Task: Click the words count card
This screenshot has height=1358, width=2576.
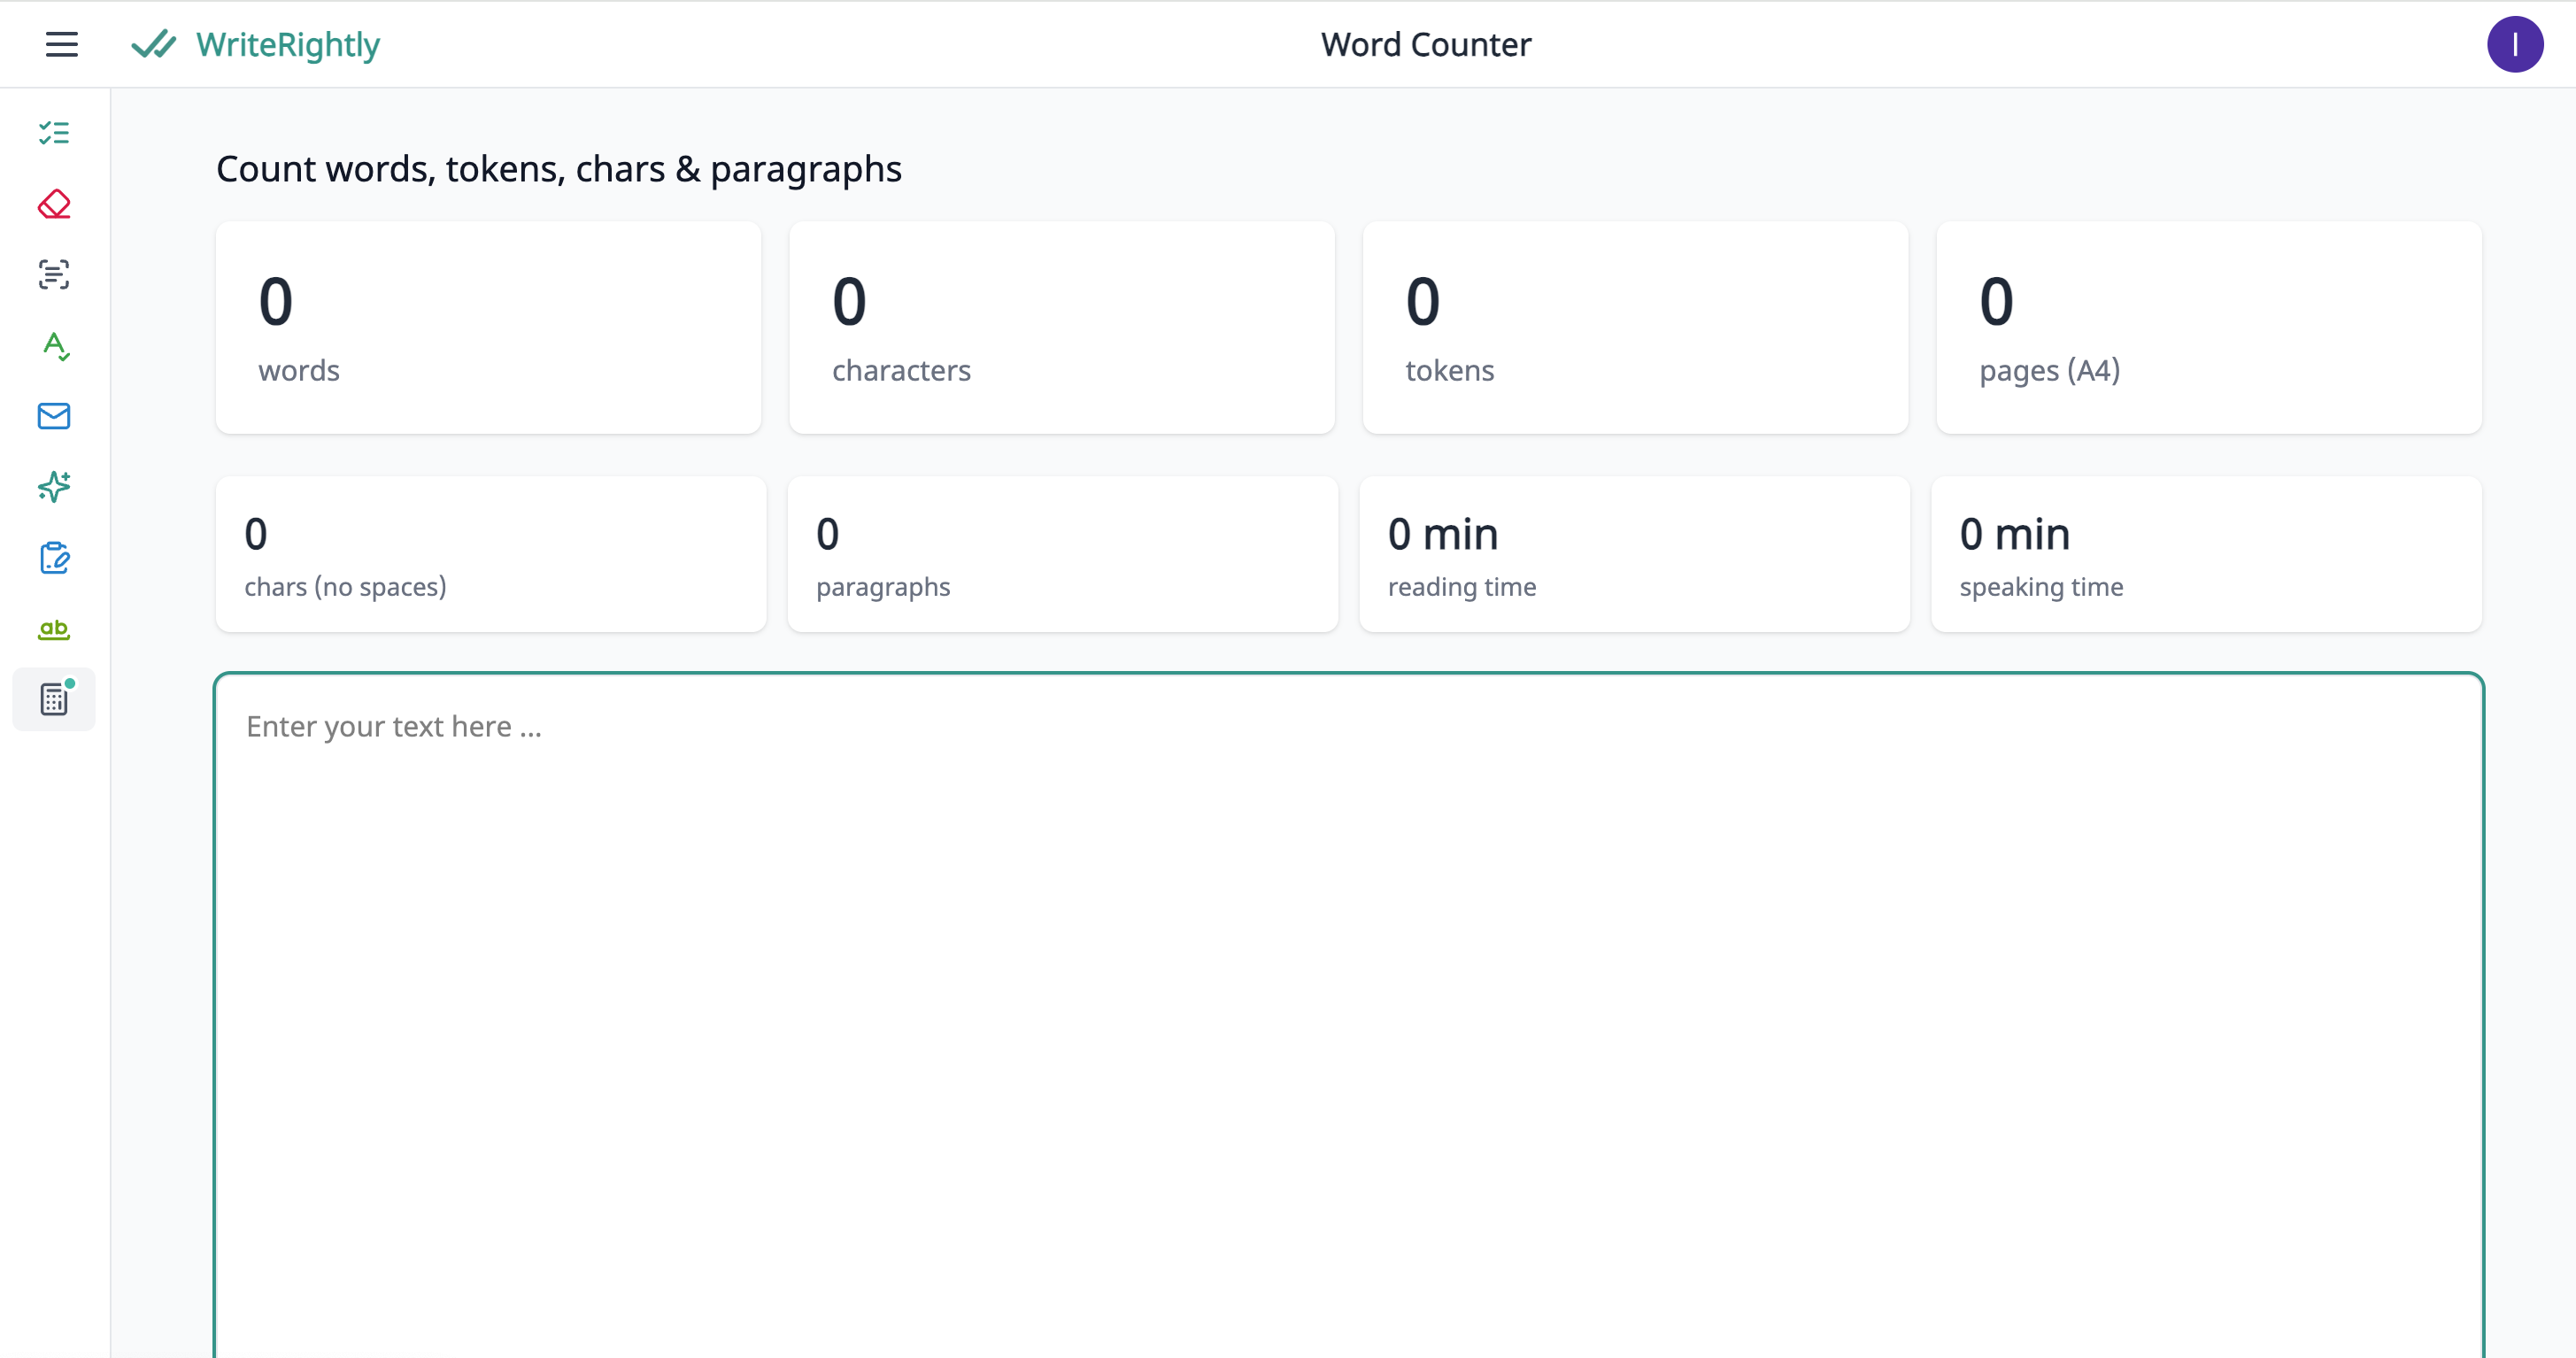Action: [488, 328]
